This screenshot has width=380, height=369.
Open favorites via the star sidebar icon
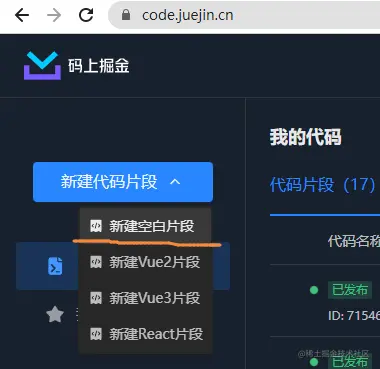(55, 315)
